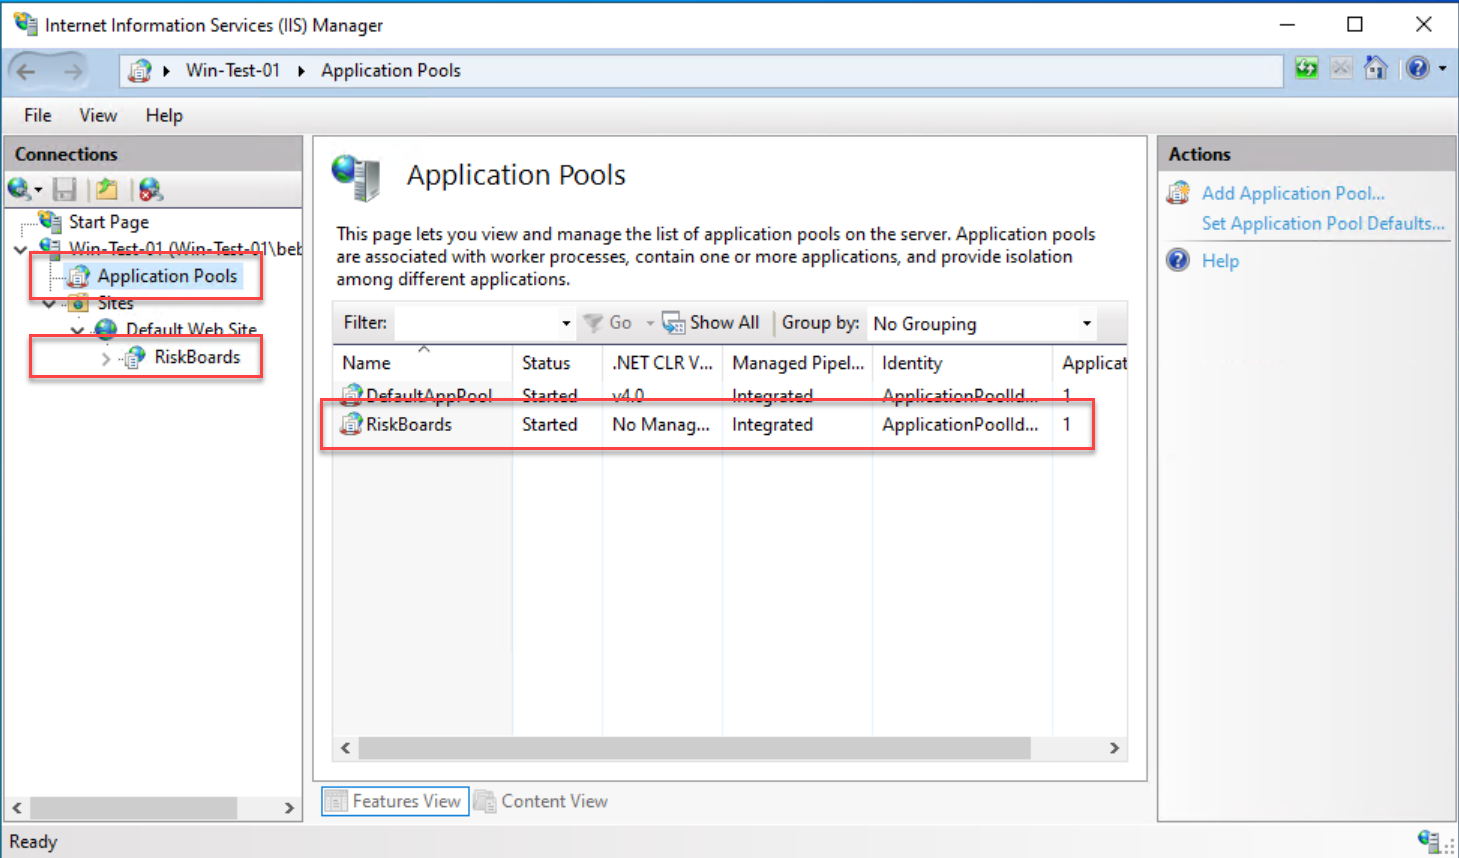Viewport: 1459px width, 858px height.
Task: Sort by the Identity column header
Action: (962, 363)
